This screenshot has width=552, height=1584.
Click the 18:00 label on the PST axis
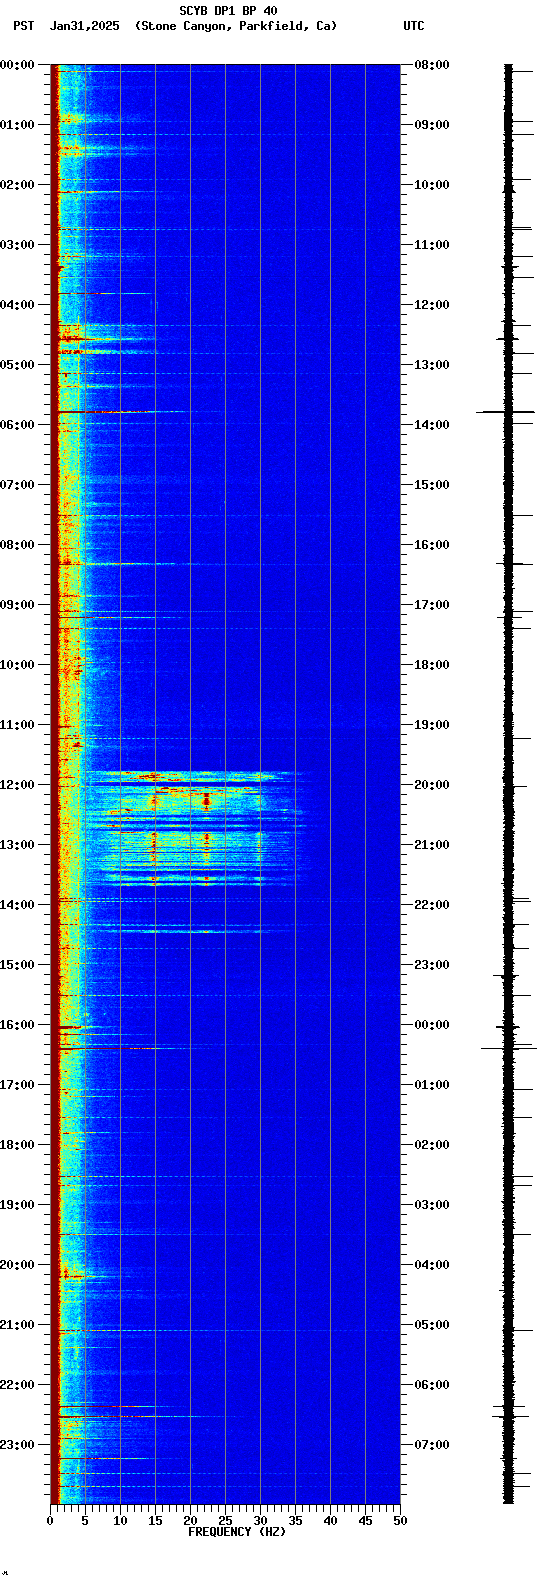point(17,1145)
